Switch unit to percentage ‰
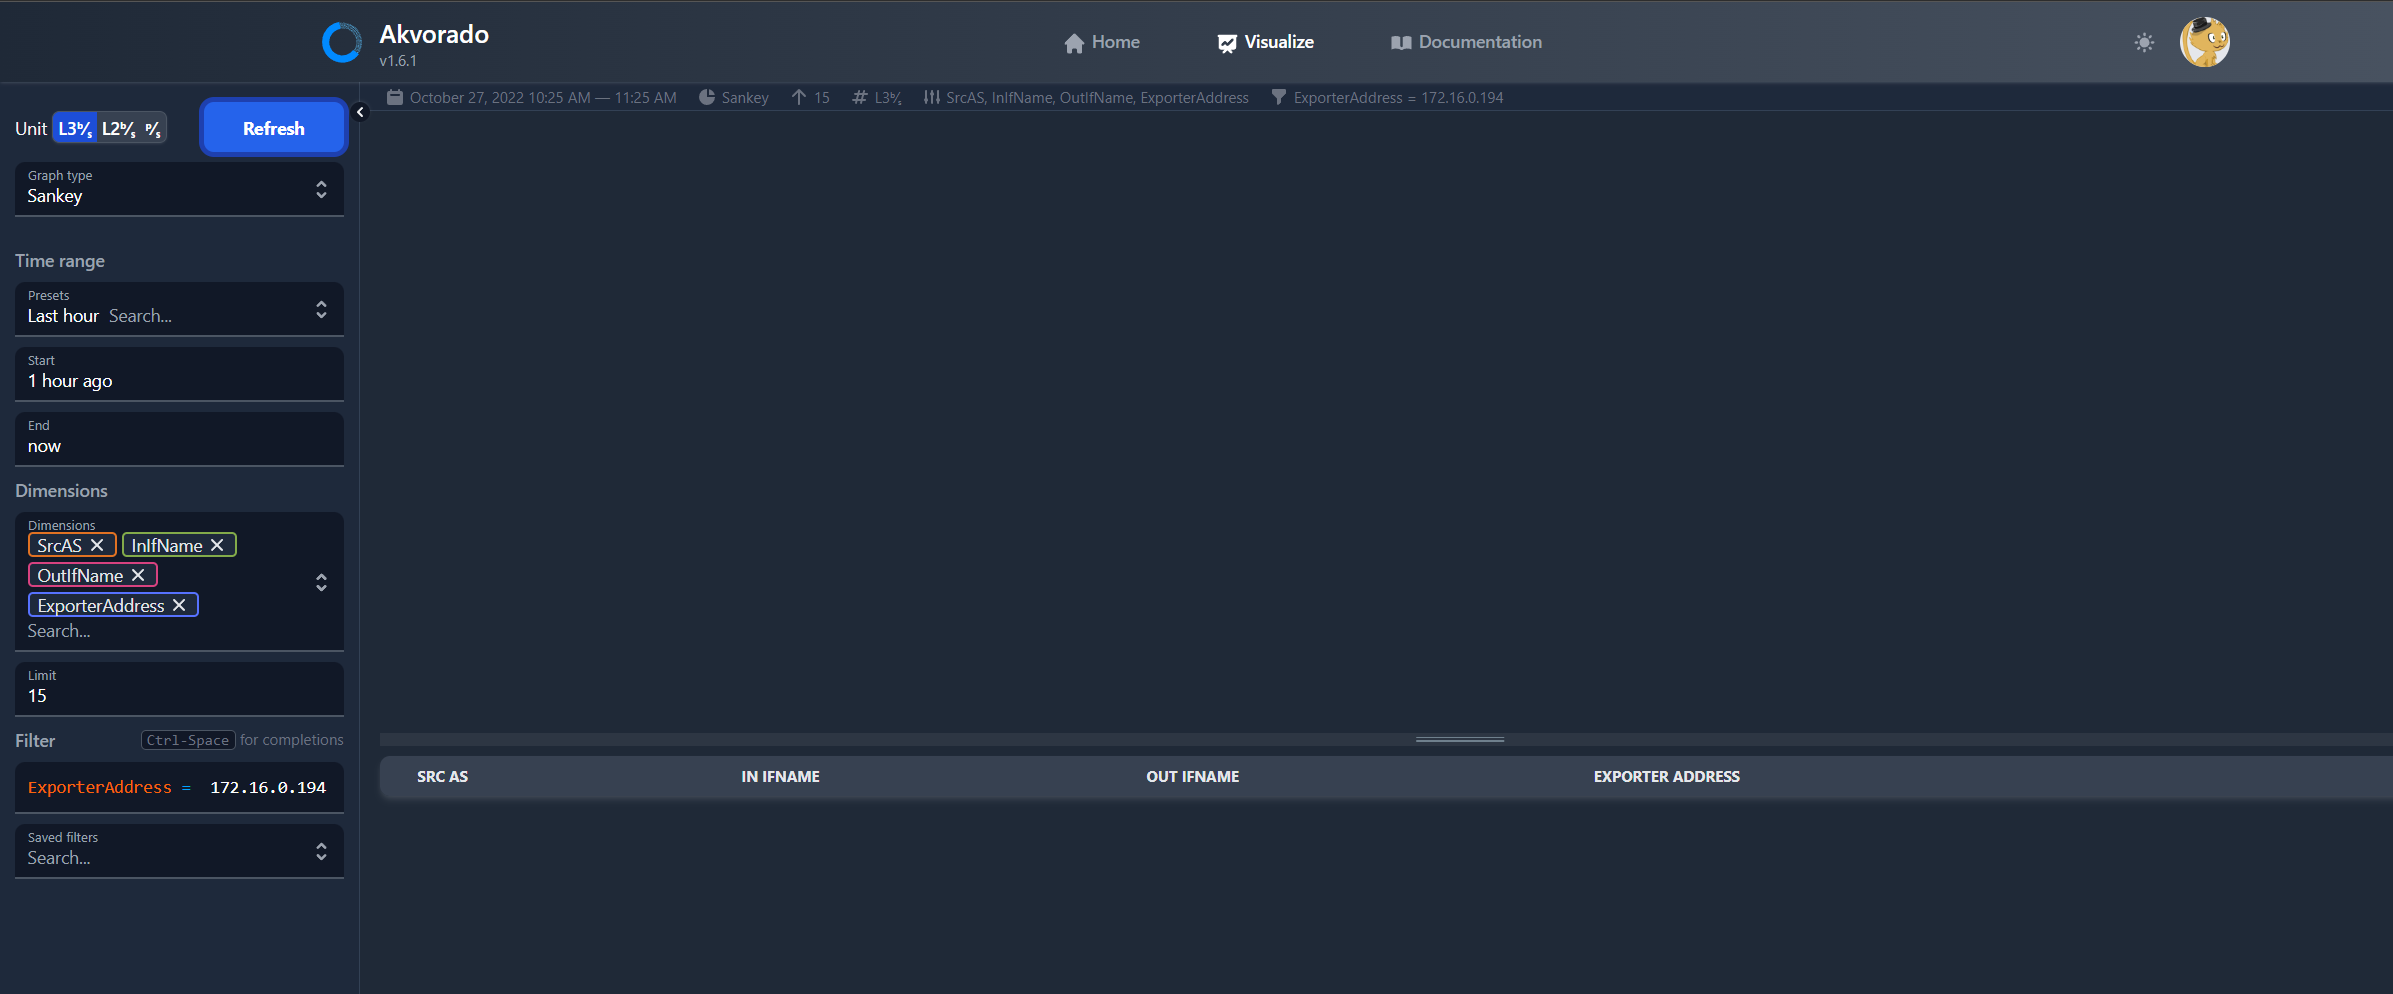 pyautogui.click(x=152, y=128)
